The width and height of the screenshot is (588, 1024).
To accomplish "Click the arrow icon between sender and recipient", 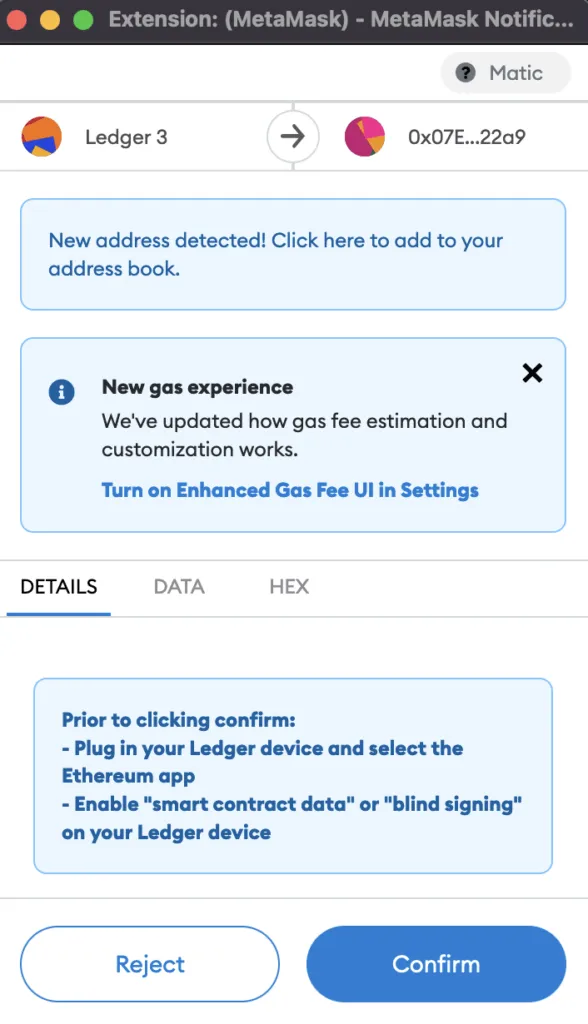I will tap(293, 136).
